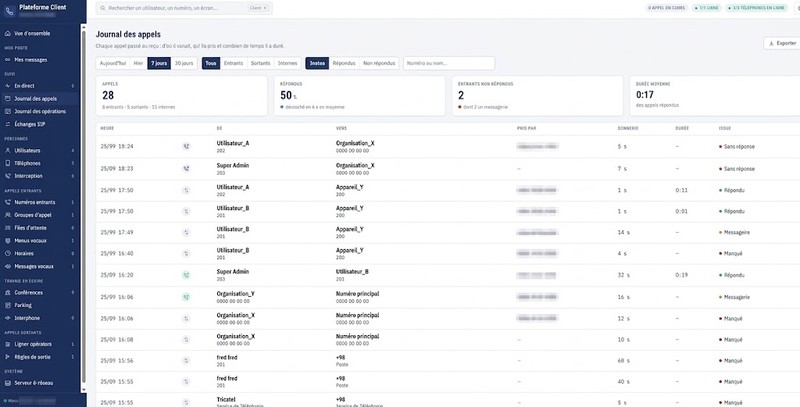The width and height of the screenshot is (800, 407).
Task: Open Journal des appels menu item
Action: click(40, 99)
